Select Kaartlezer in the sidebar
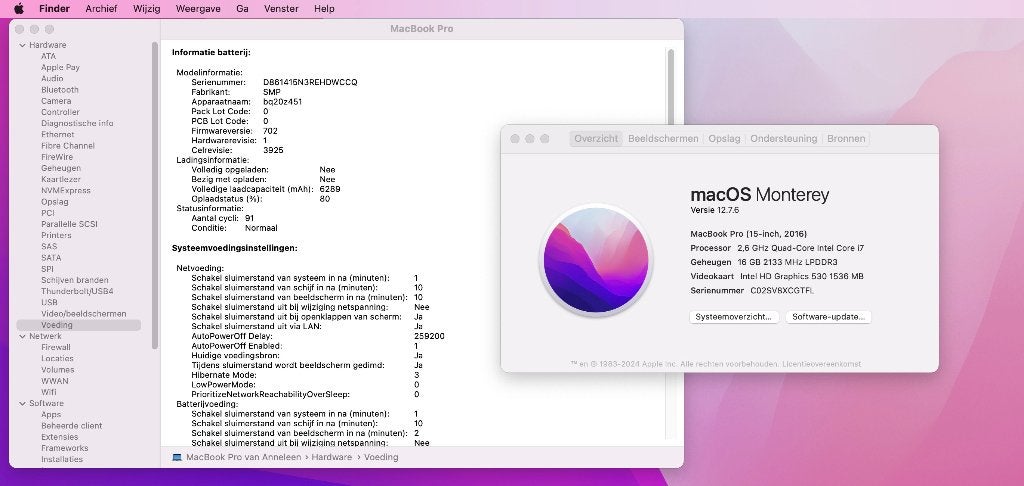1024x486 pixels. click(61, 180)
